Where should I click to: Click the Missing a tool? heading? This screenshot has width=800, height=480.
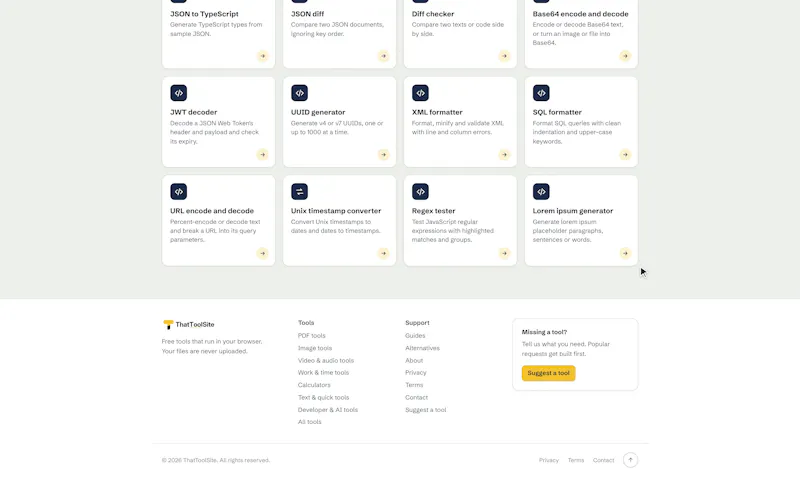coord(544,332)
